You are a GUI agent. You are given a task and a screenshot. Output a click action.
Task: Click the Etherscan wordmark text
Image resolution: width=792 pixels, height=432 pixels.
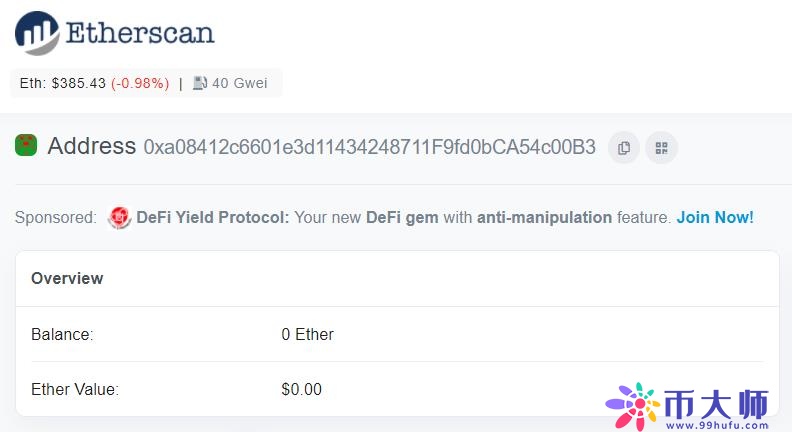[140, 33]
